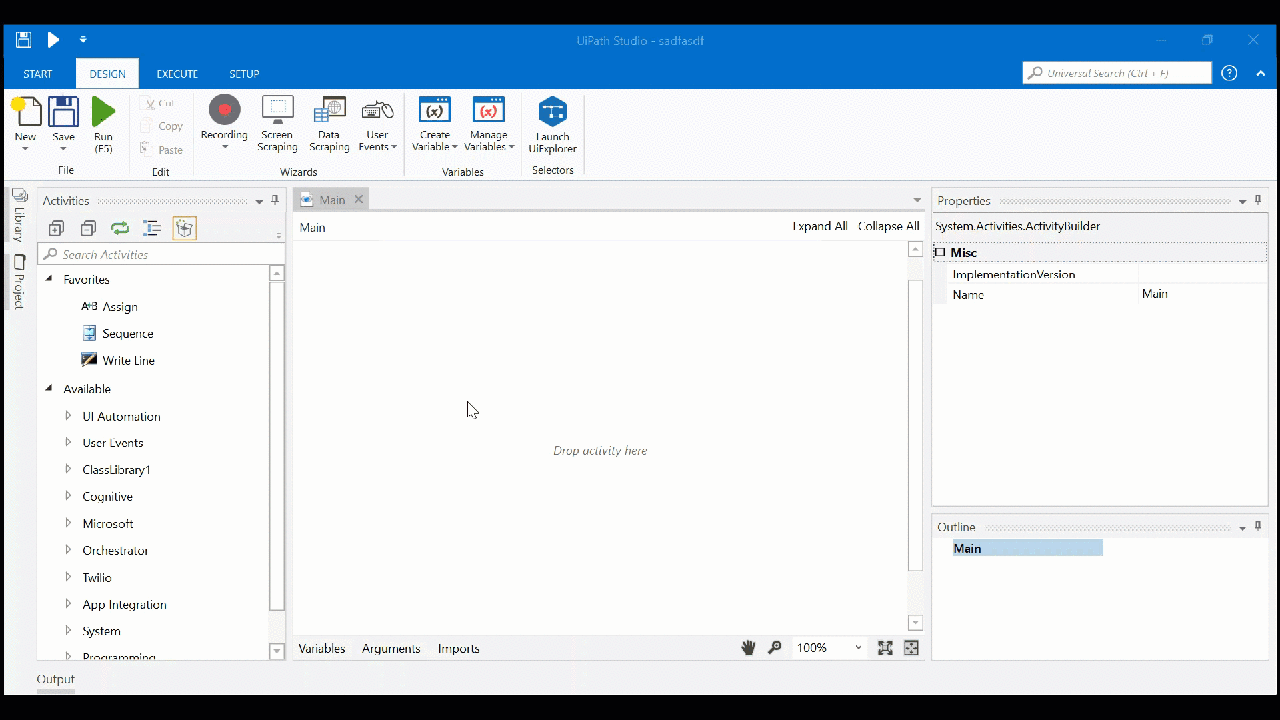Launch UiExplorer
The height and width of the screenshot is (720, 1280).
552,124
